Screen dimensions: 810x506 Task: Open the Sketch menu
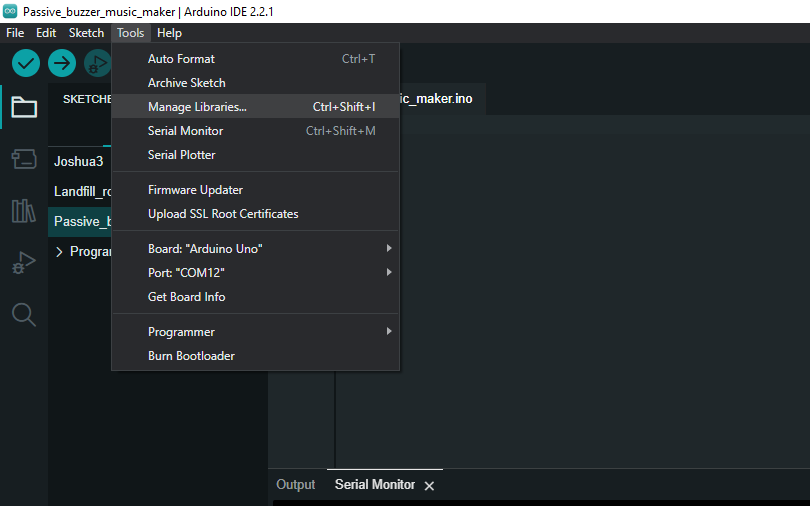point(86,33)
